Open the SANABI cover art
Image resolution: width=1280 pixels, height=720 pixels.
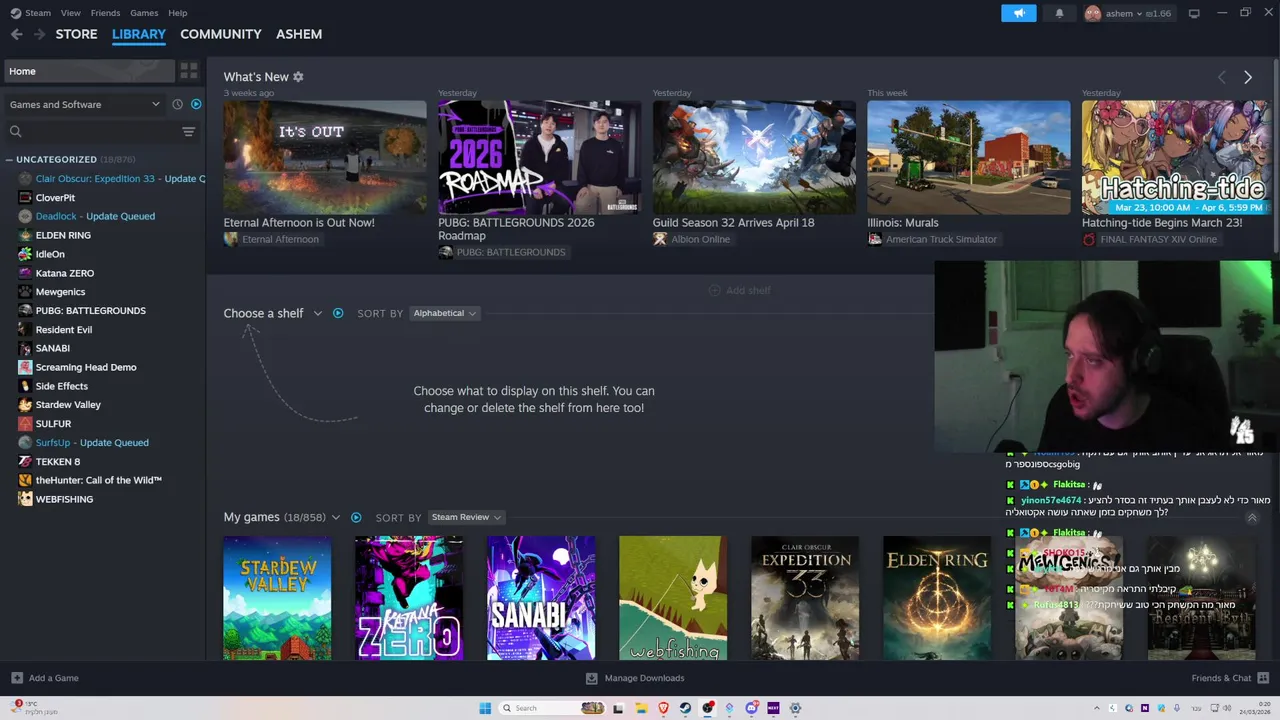[x=541, y=598]
